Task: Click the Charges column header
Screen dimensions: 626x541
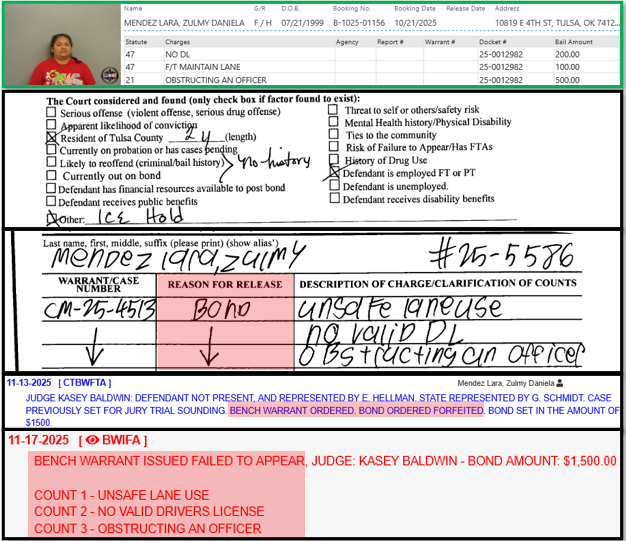Action: (178, 42)
